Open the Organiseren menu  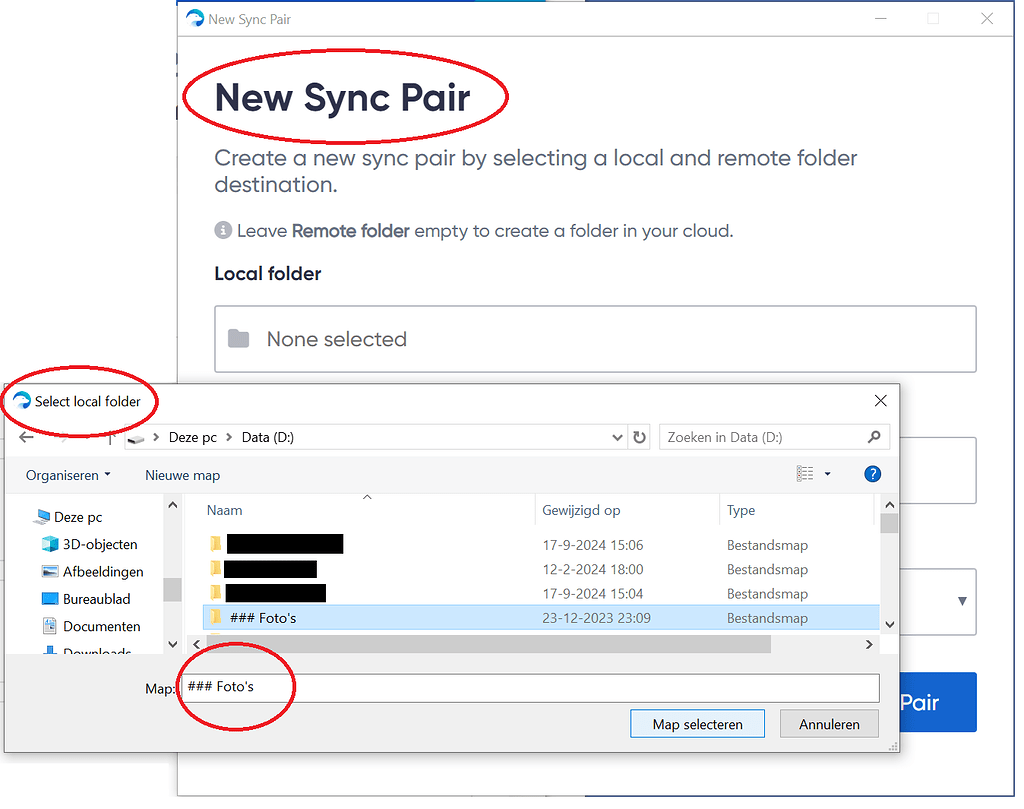68,475
